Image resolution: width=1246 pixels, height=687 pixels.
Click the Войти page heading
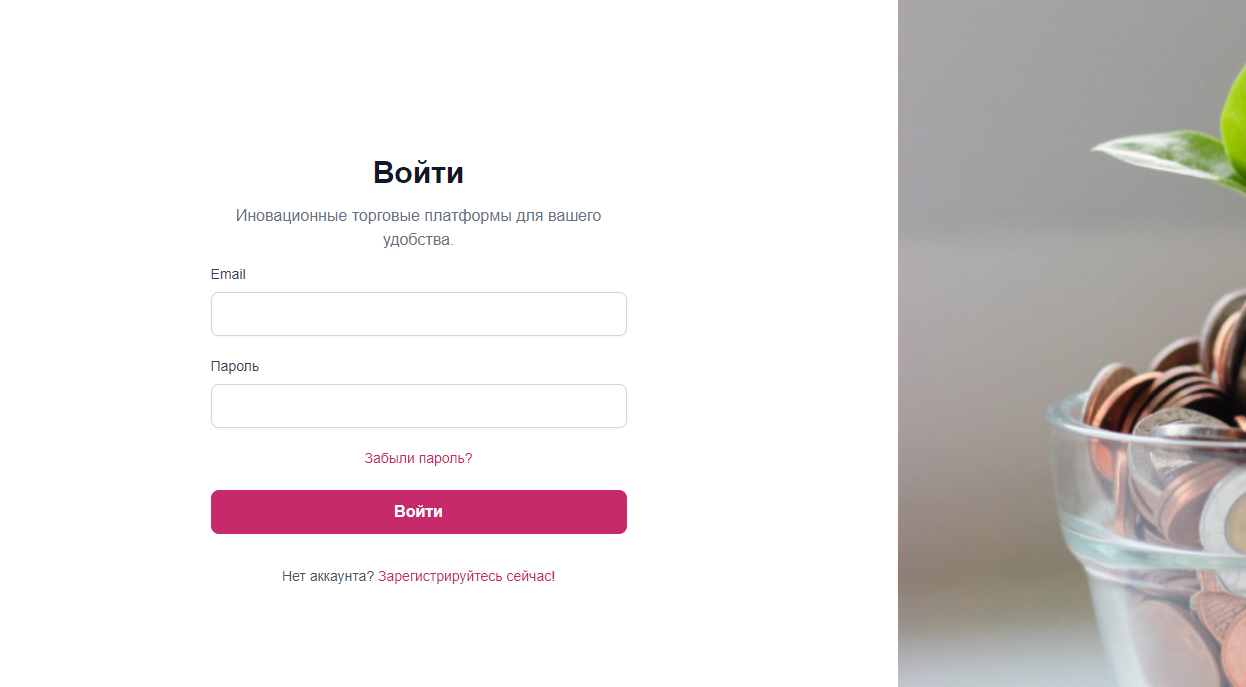(x=418, y=173)
